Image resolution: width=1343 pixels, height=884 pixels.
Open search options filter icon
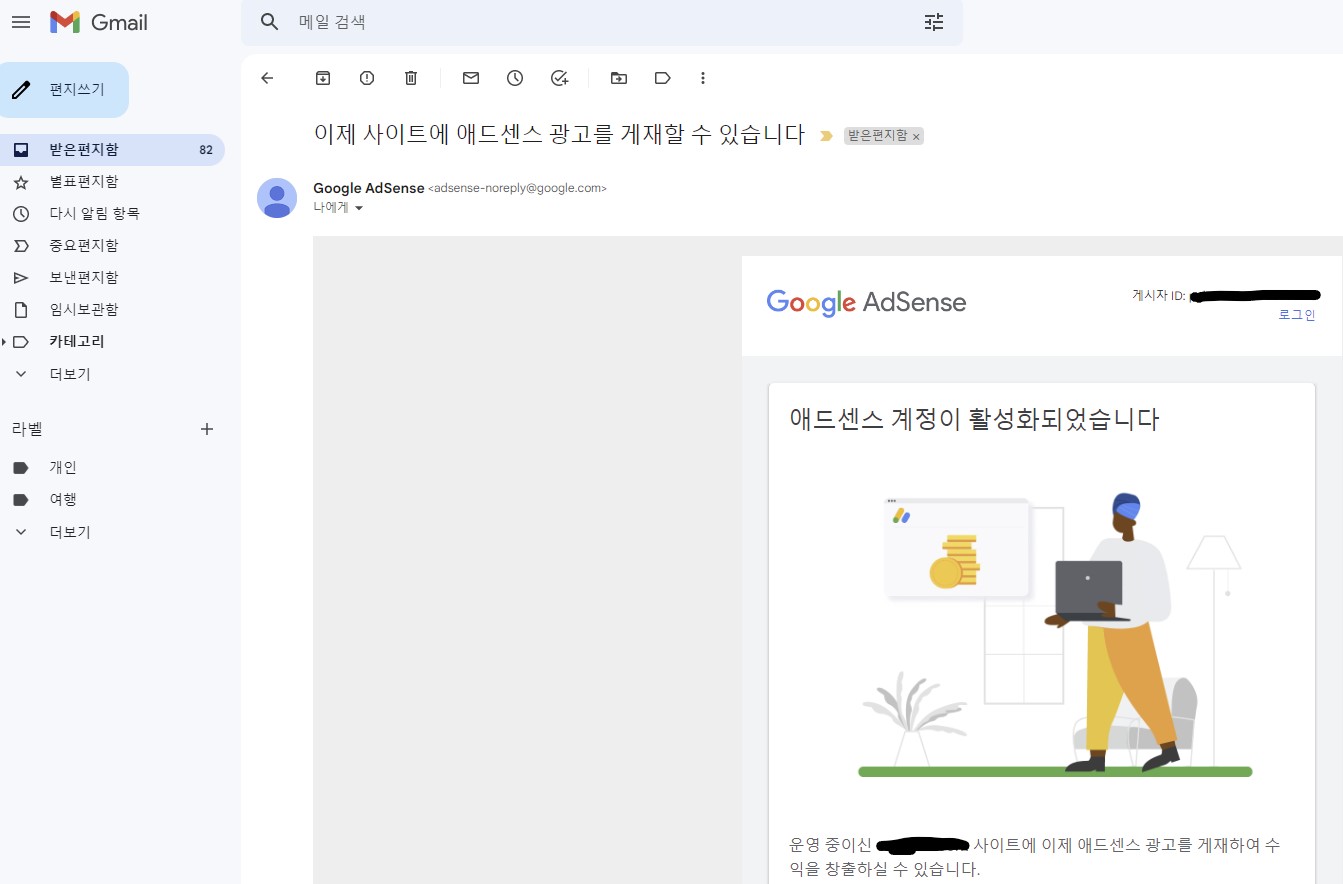[x=934, y=22]
